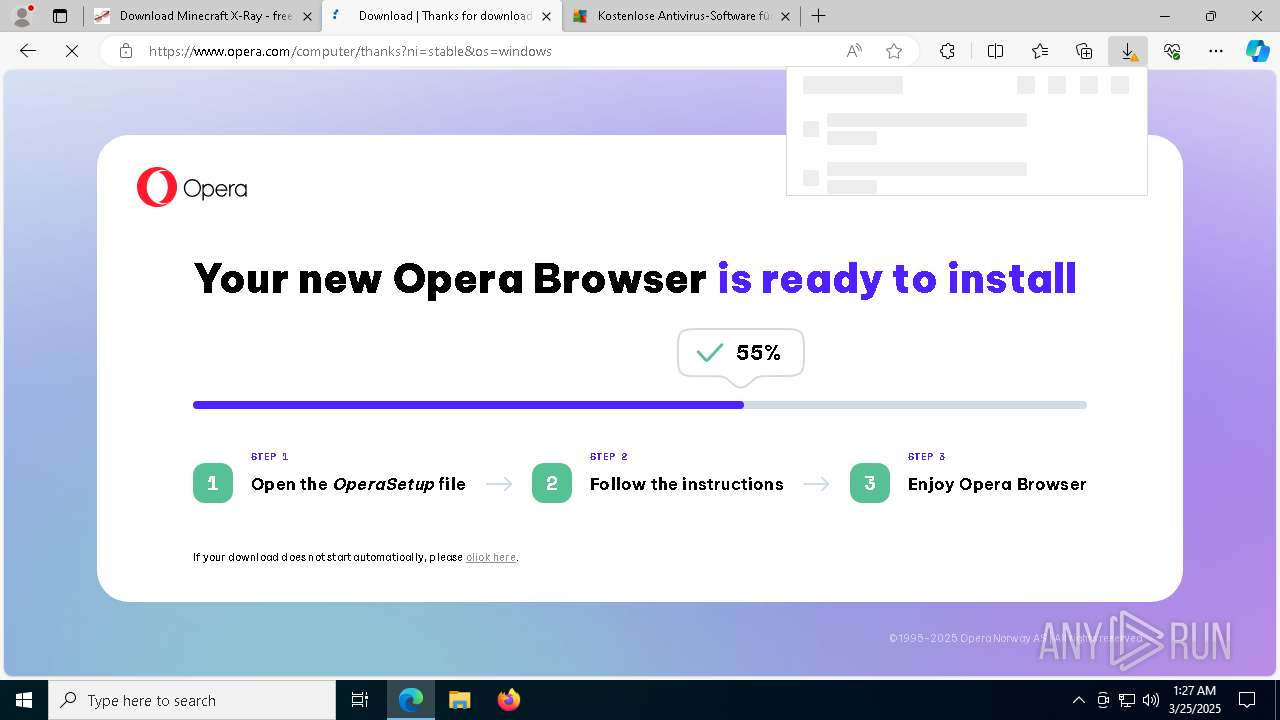Click the Opera logo

coord(192,188)
